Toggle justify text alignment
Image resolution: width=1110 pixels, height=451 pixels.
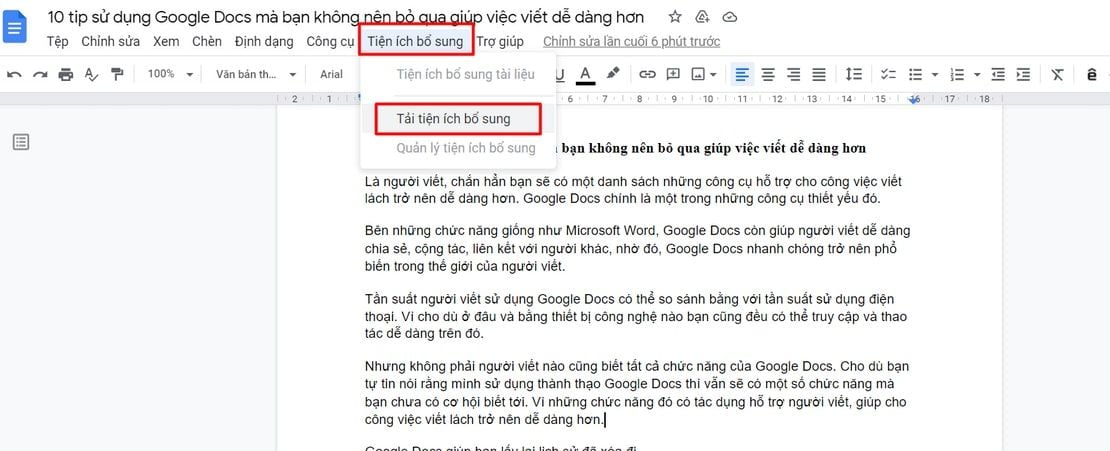[x=819, y=74]
